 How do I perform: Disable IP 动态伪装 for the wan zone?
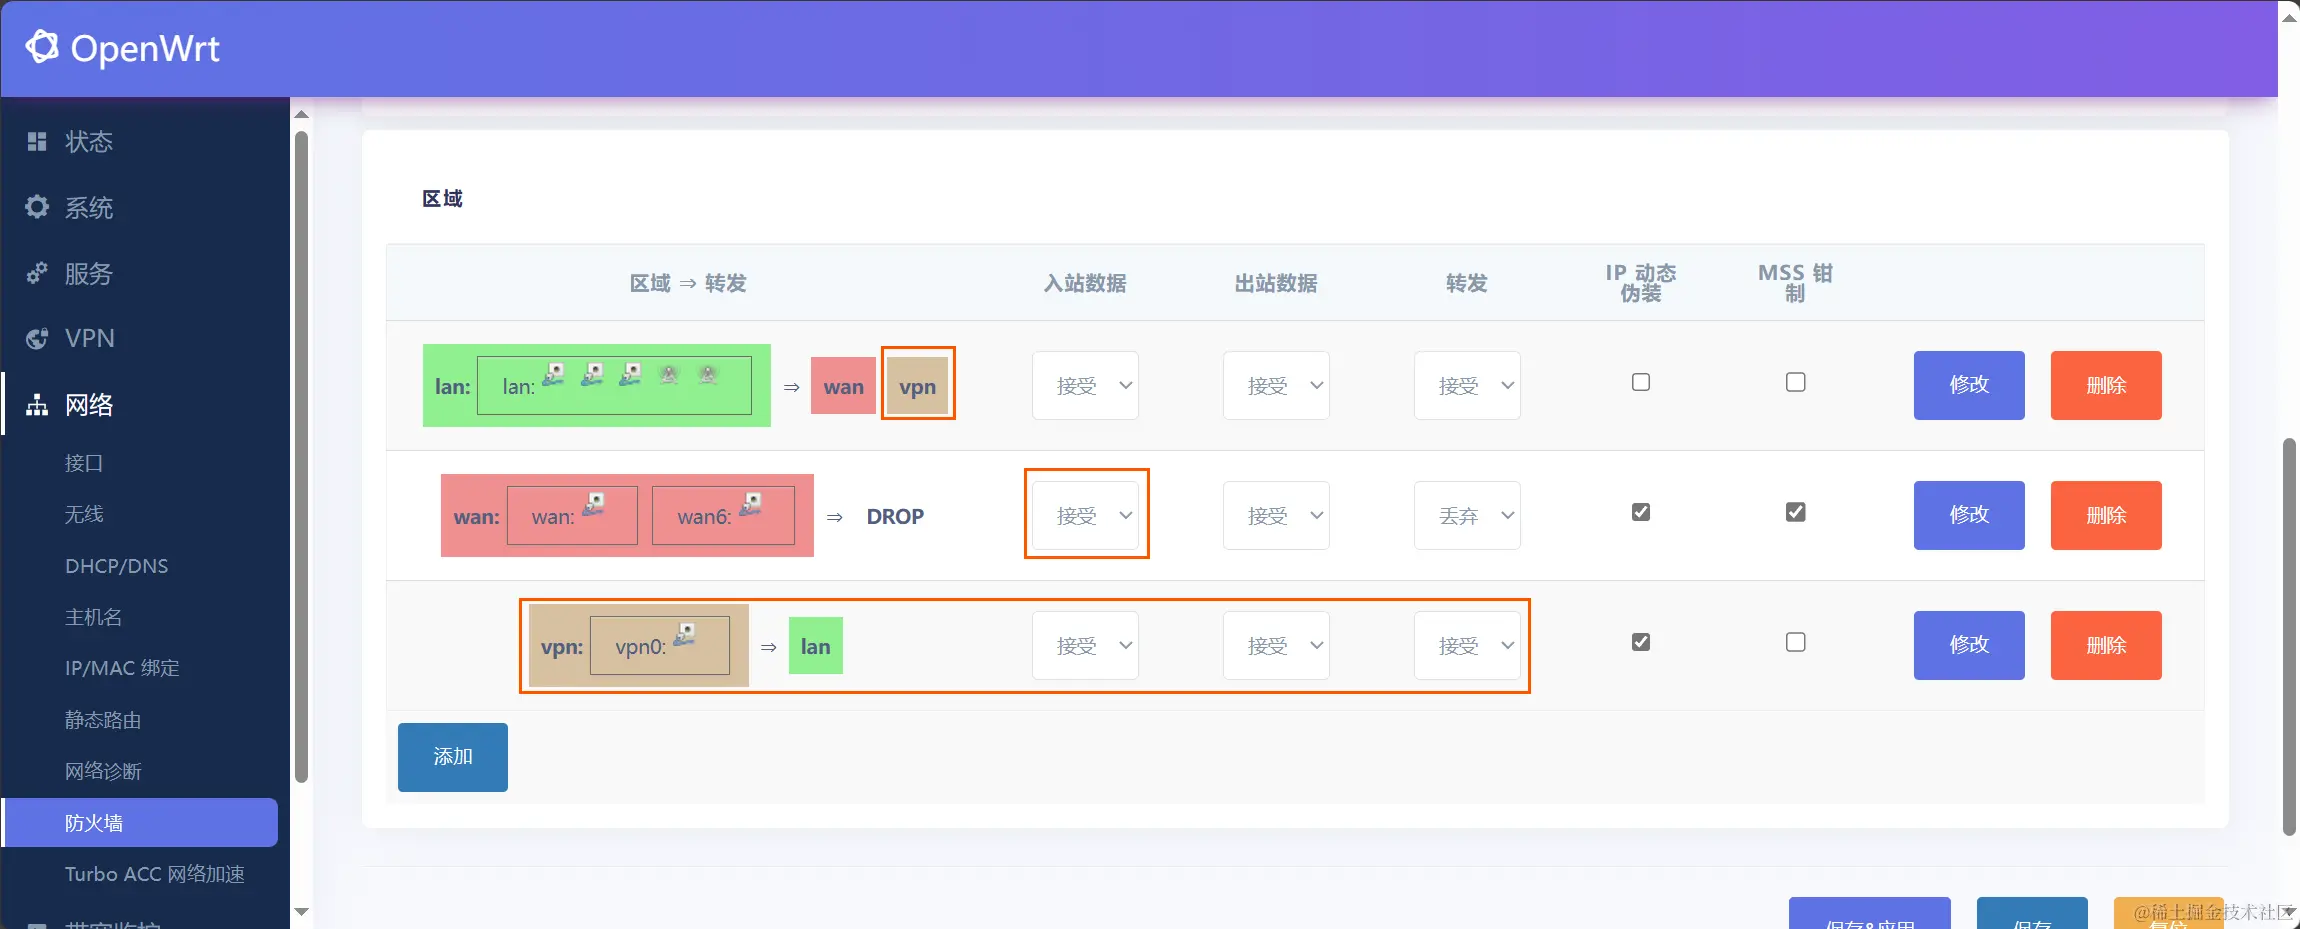click(x=1639, y=511)
